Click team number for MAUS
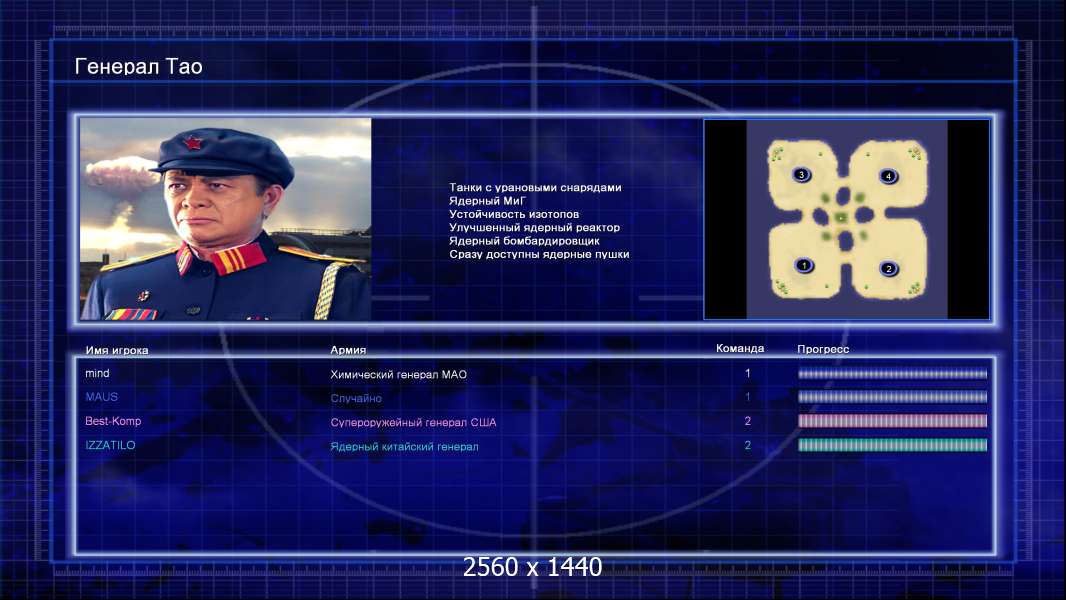 747,397
